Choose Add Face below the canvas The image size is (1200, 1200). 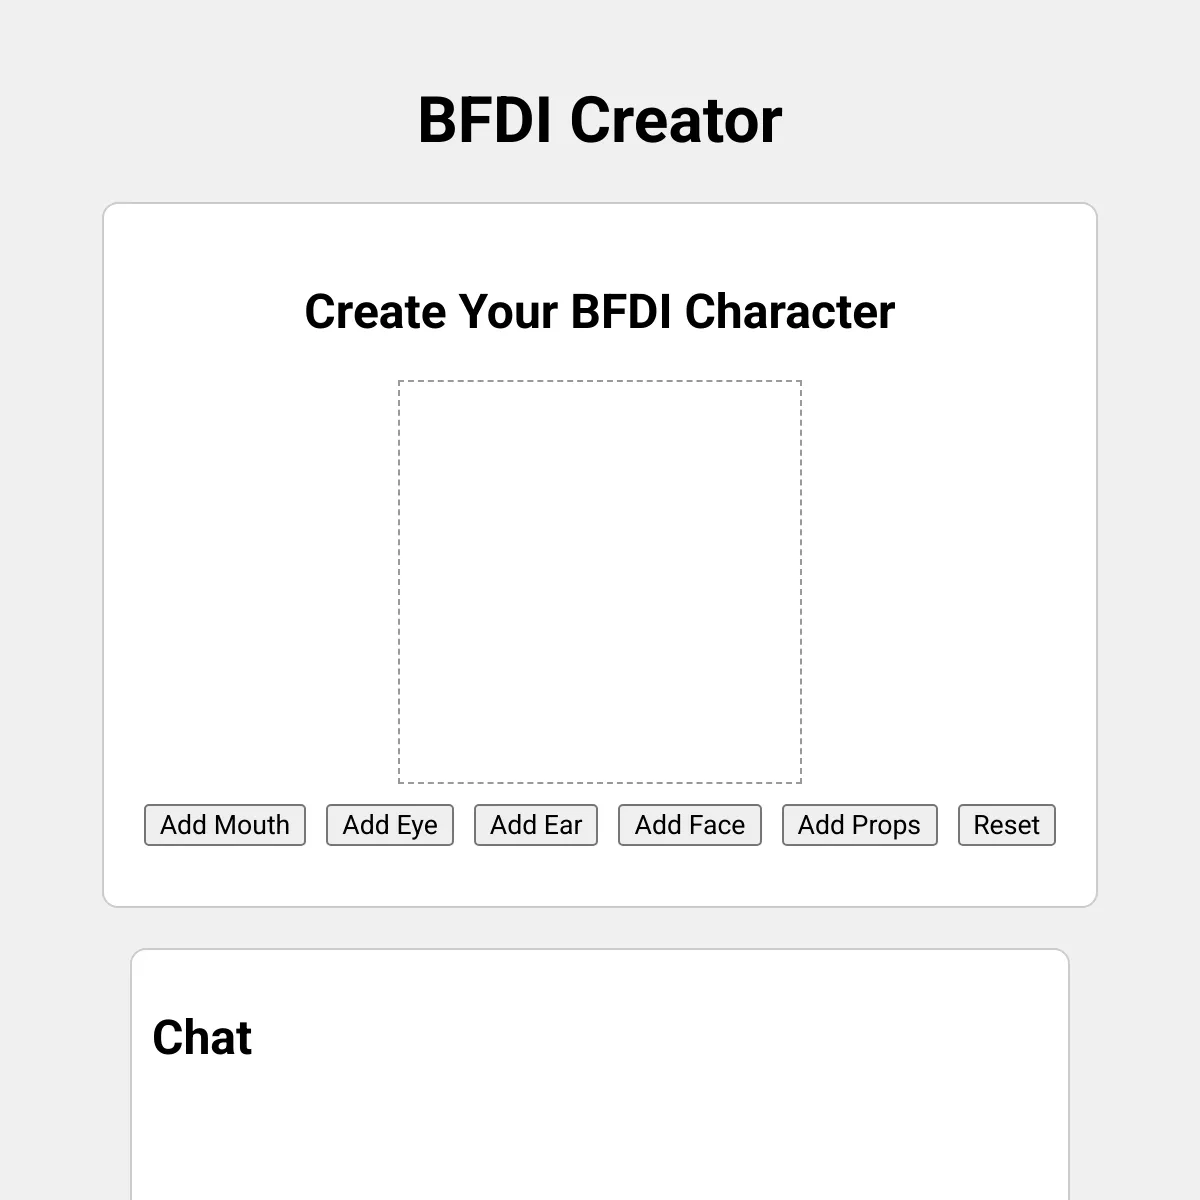click(x=690, y=825)
